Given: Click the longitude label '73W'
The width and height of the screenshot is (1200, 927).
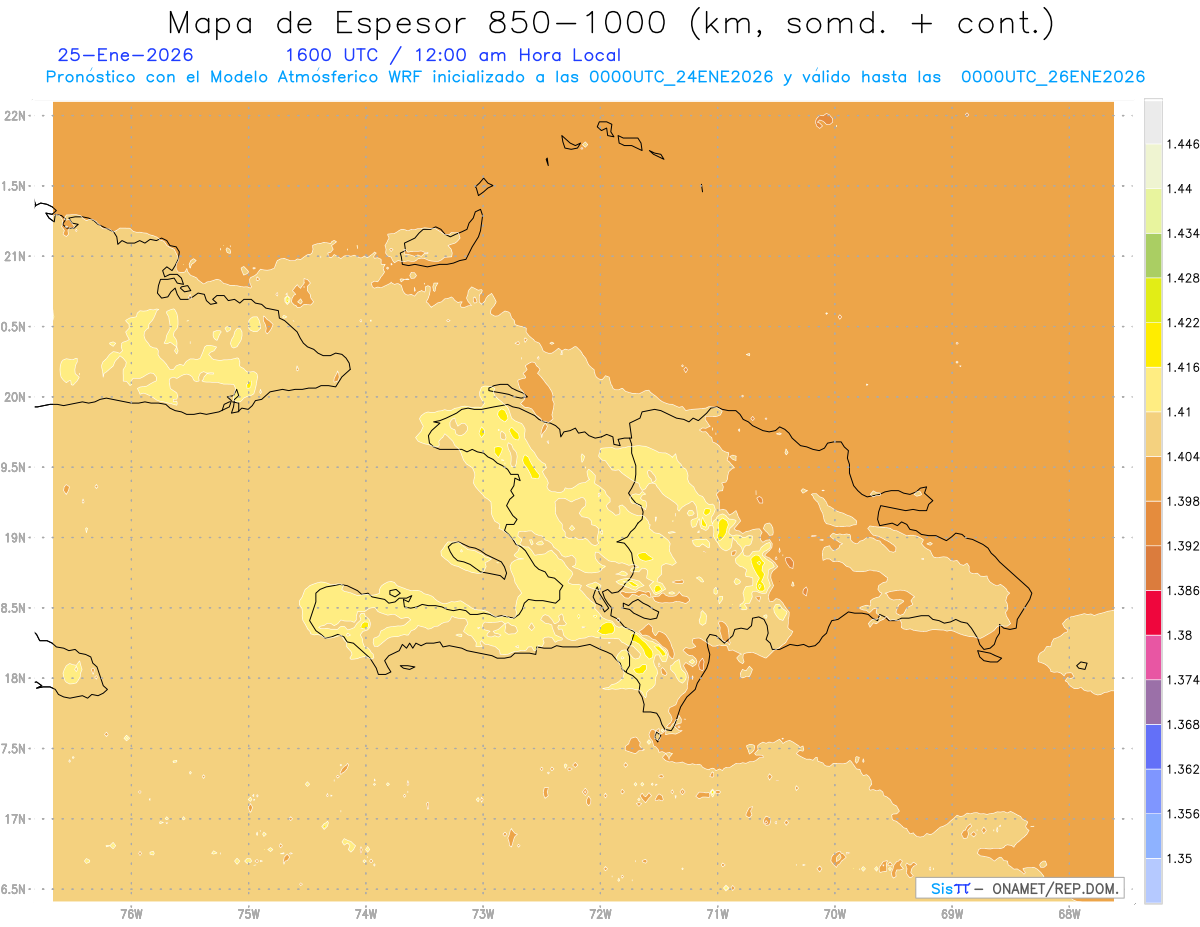Looking at the screenshot, I should pos(483,914).
